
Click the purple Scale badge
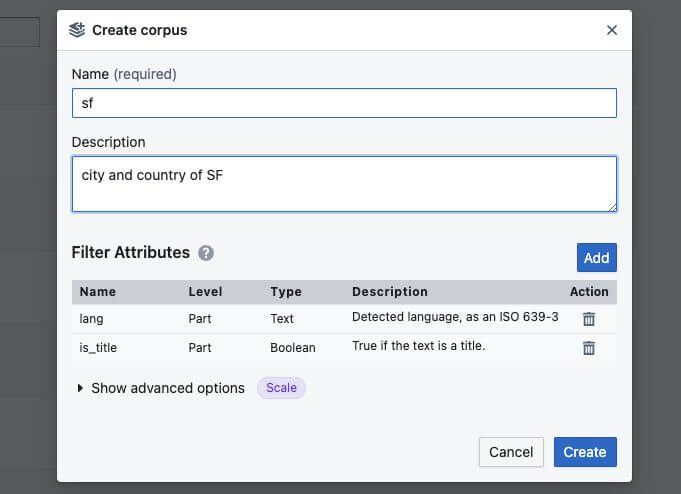point(281,388)
